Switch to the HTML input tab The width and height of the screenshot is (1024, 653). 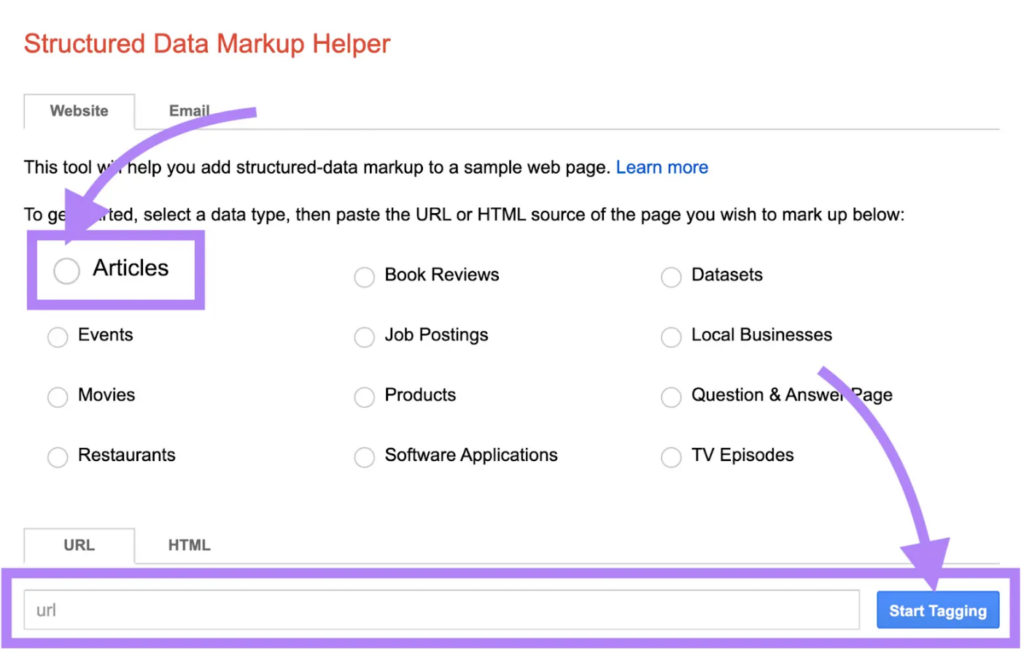pyautogui.click(x=188, y=545)
